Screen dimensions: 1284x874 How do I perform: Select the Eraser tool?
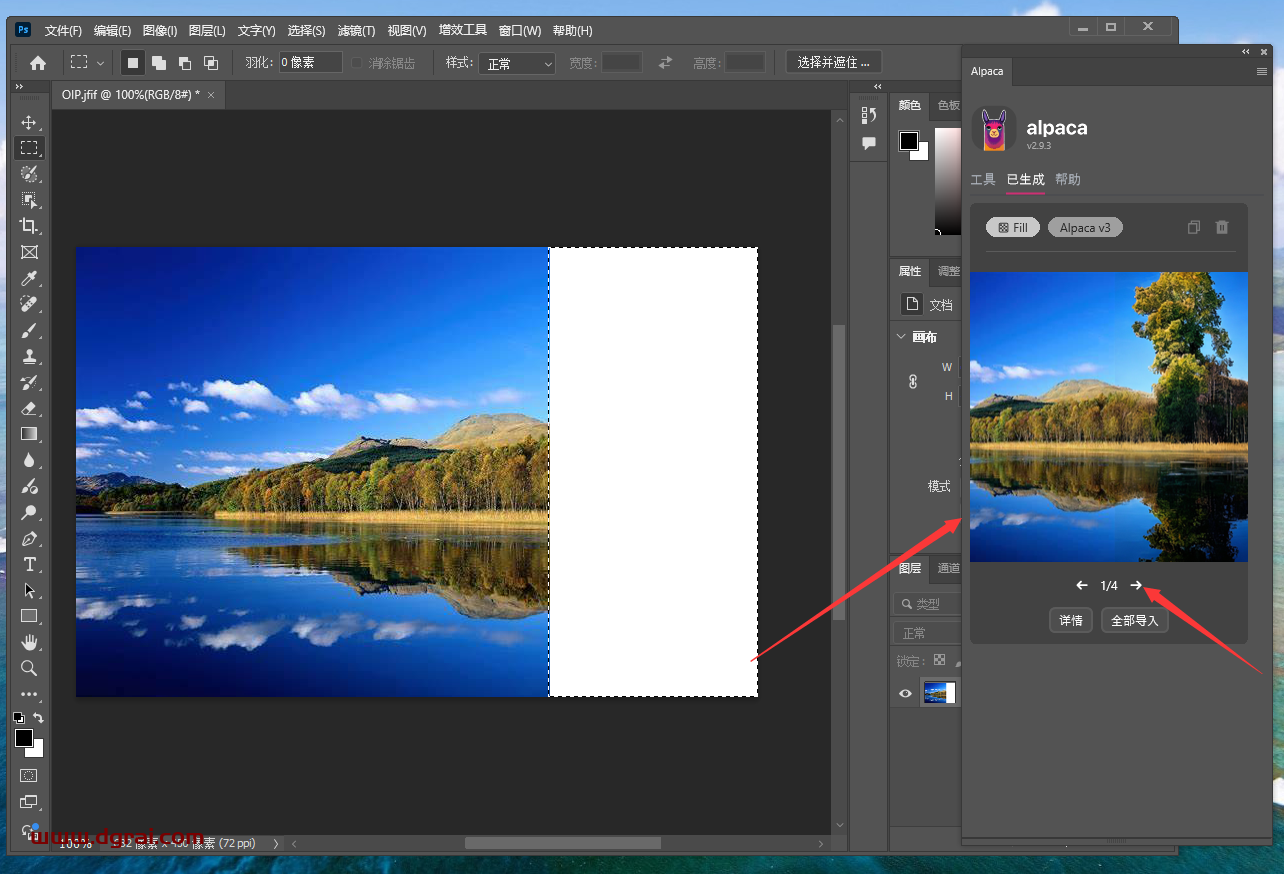29,408
